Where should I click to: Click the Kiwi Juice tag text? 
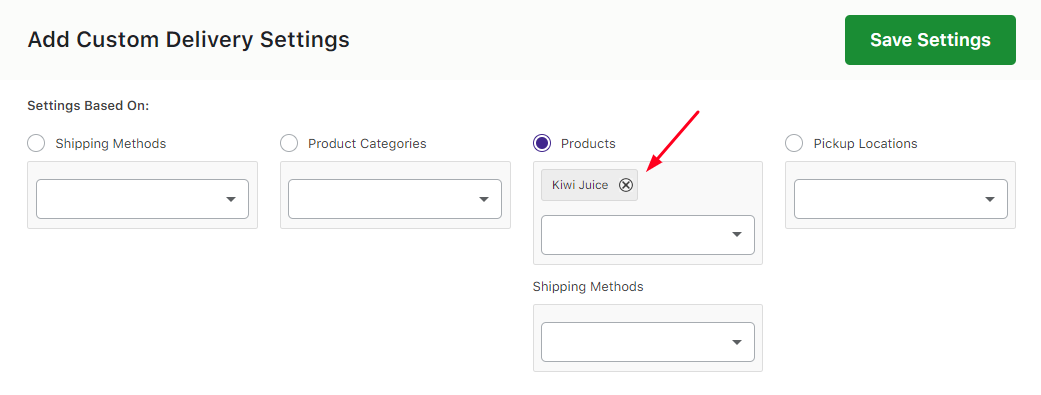coord(580,185)
